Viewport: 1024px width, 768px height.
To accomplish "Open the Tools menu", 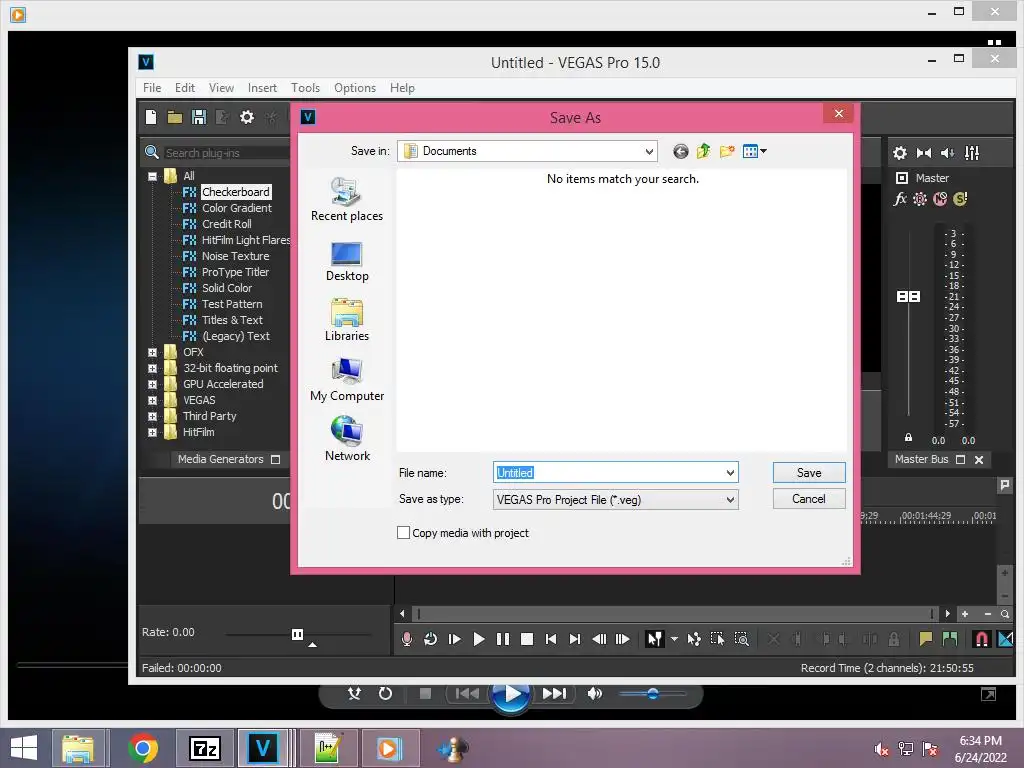I will [x=306, y=88].
